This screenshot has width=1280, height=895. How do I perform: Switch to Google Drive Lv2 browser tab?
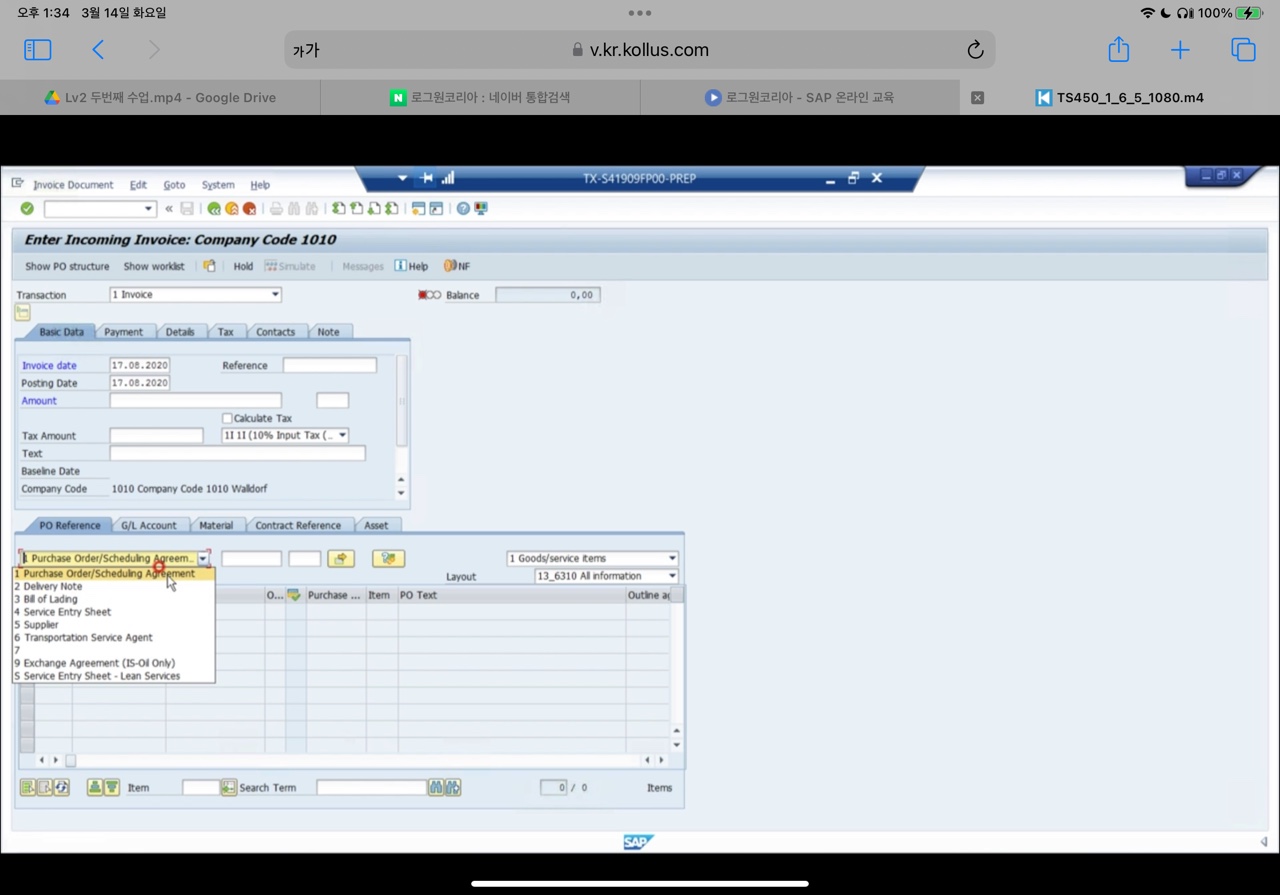tap(160, 97)
